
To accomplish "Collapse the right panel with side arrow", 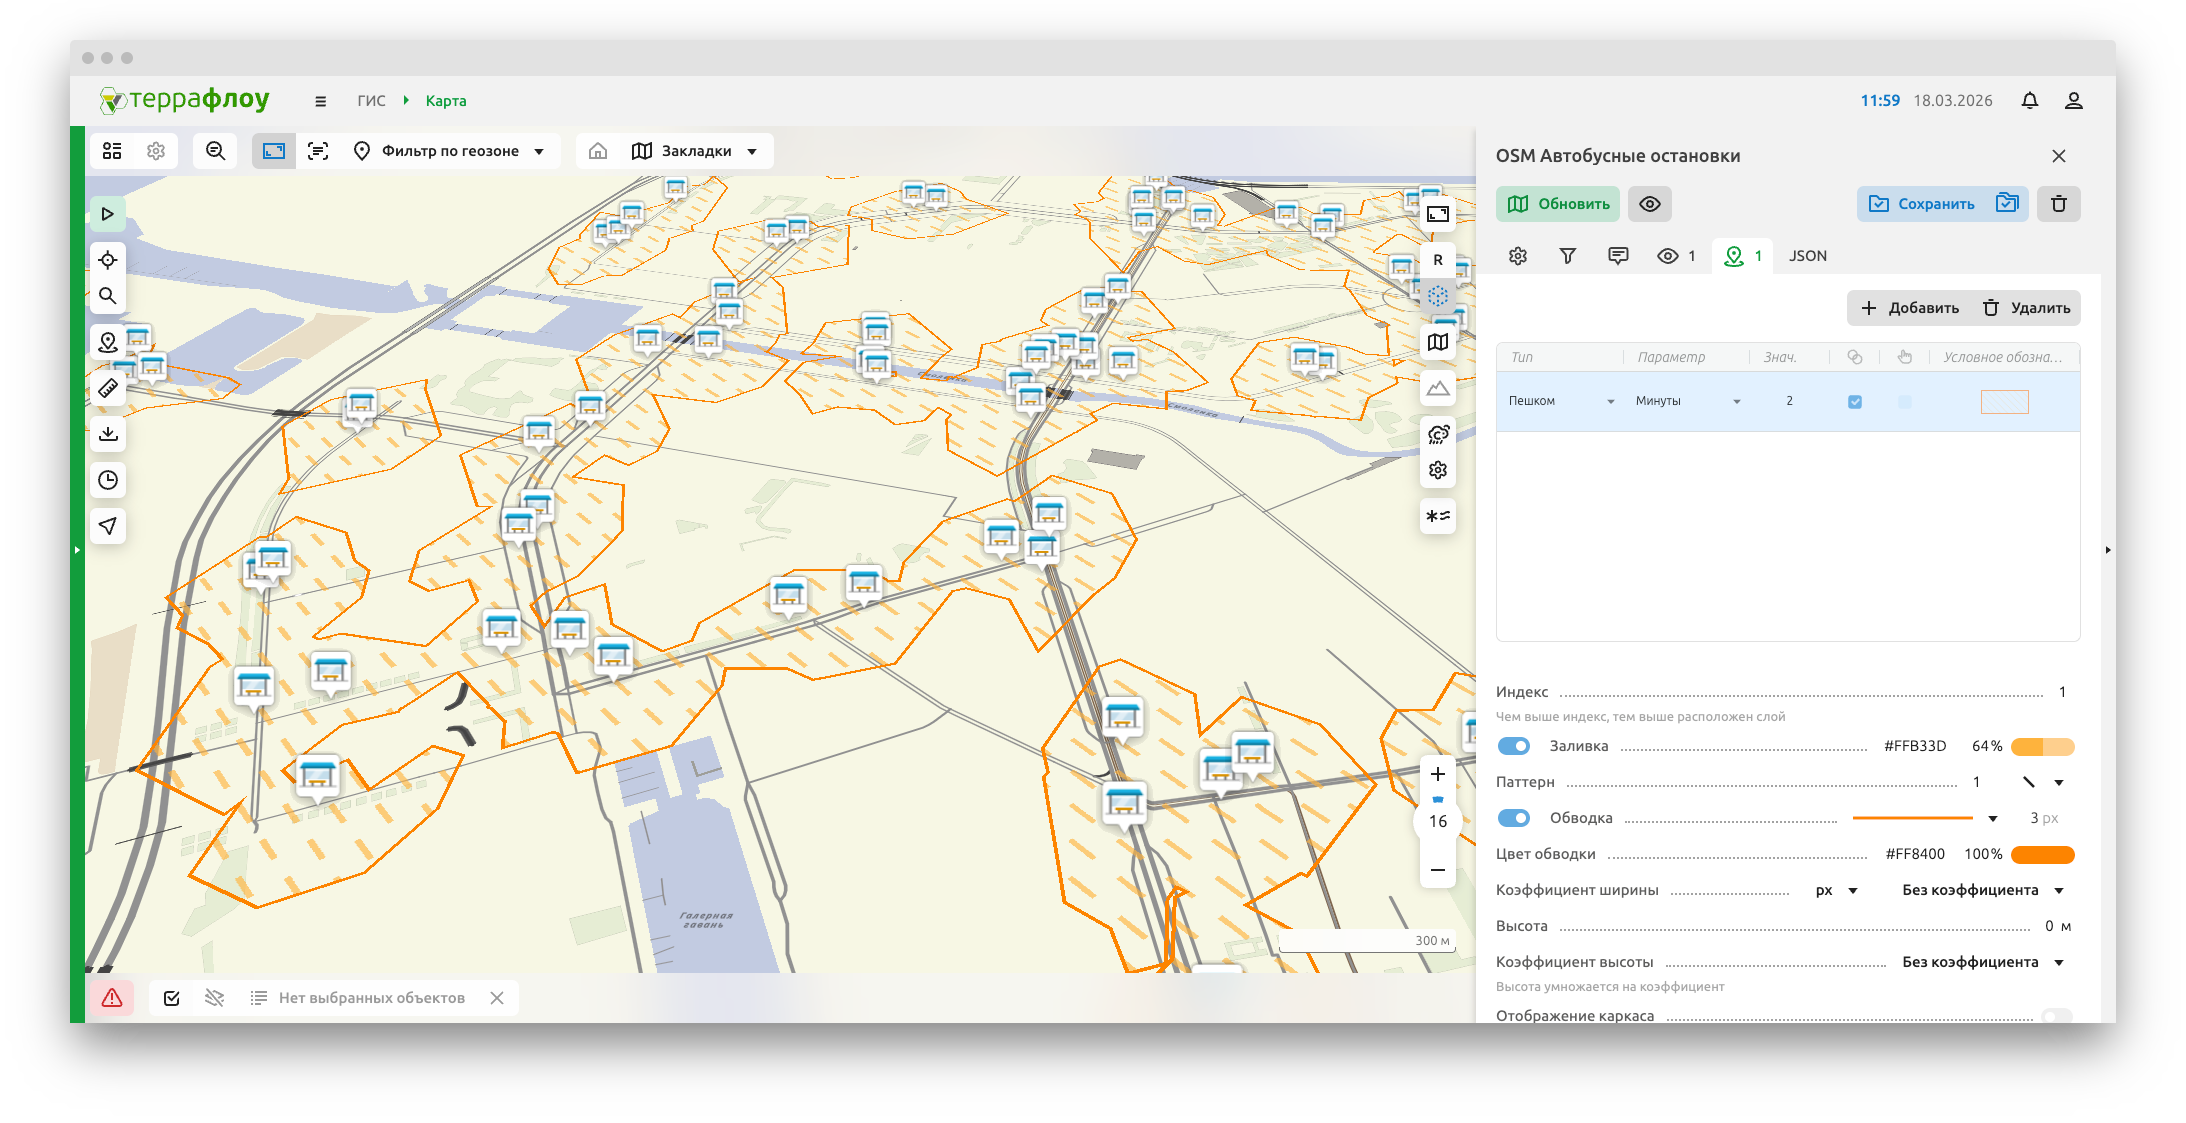I will point(2108,550).
